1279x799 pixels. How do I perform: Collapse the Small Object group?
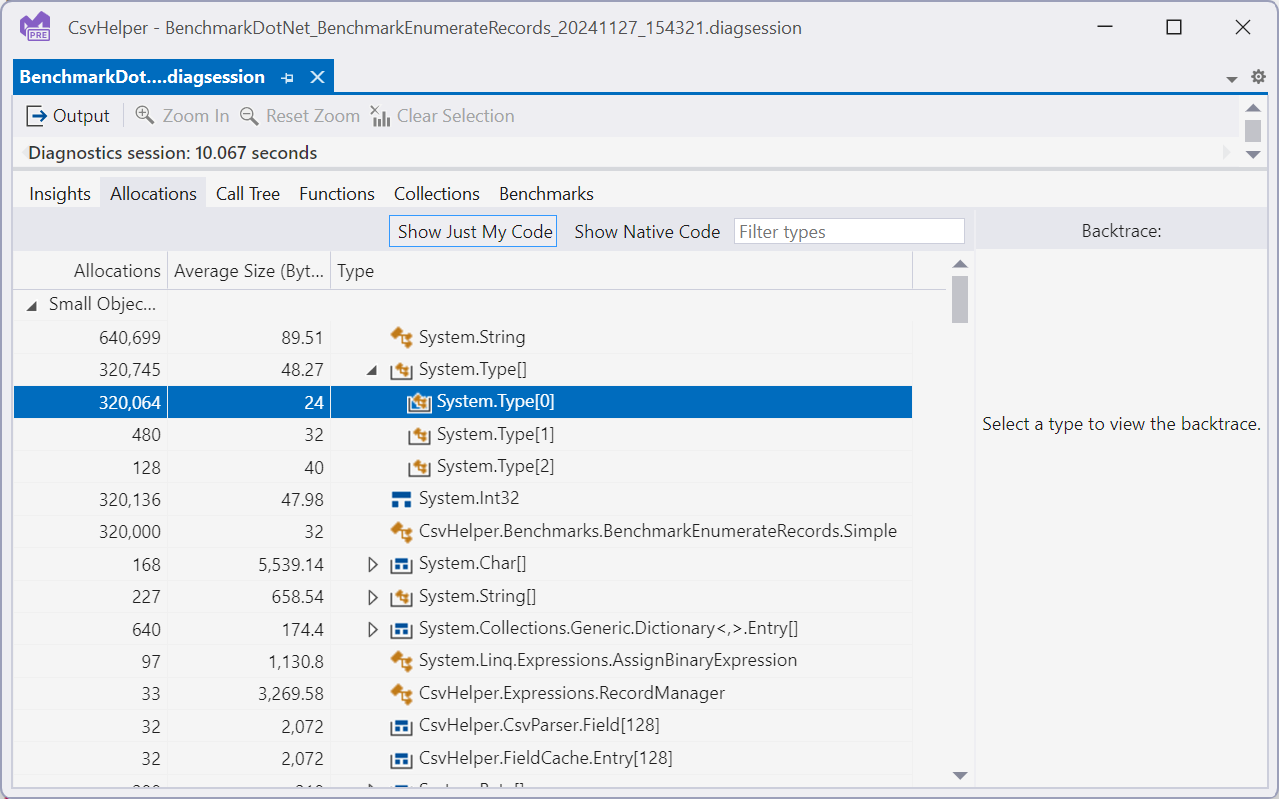click(x=32, y=305)
